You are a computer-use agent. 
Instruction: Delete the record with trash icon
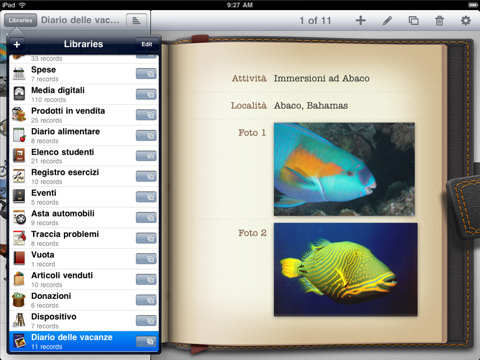(440, 21)
